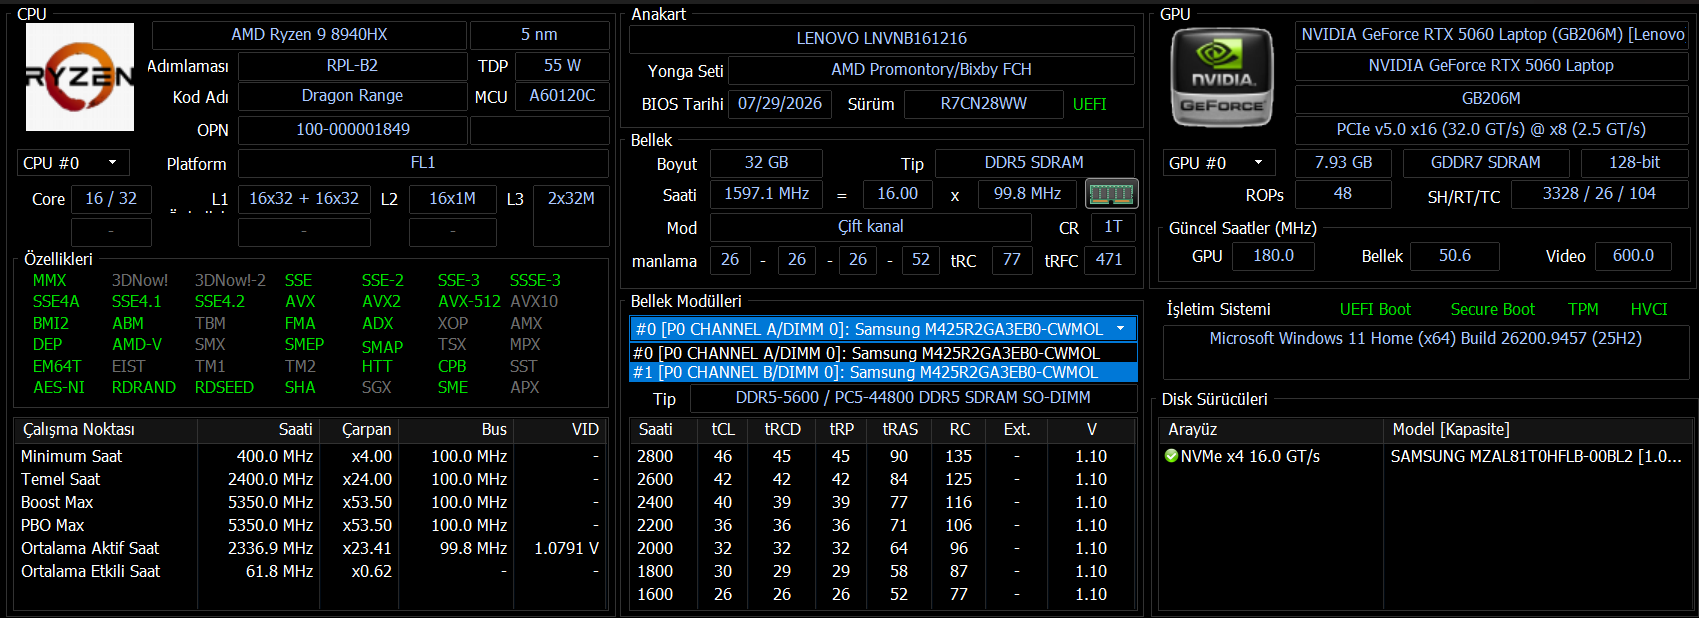Click the green memory module icon button
The width and height of the screenshot is (1699, 618).
click(1111, 193)
